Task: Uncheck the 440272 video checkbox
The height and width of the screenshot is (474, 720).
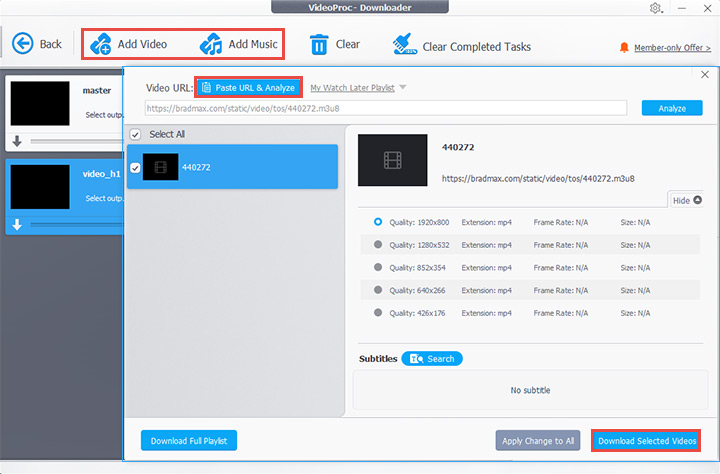Action: (x=135, y=168)
